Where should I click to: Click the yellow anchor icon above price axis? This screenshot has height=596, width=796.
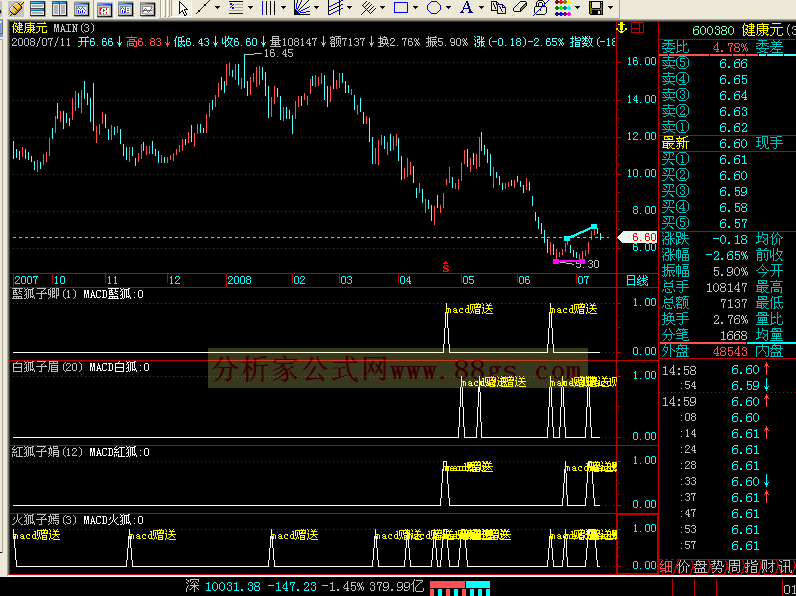click(x=622, y=28)
